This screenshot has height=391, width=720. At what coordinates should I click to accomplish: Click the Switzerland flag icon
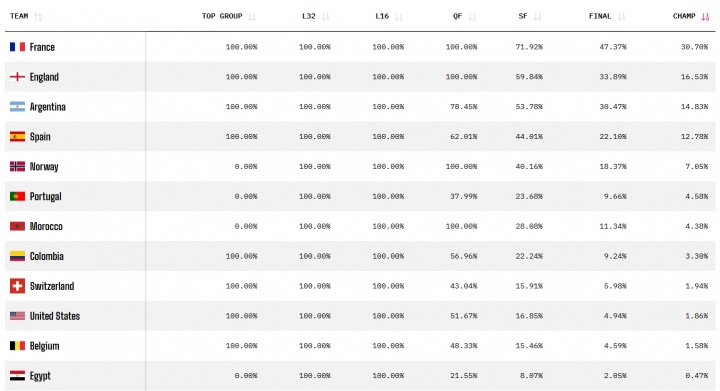(17, 286)
